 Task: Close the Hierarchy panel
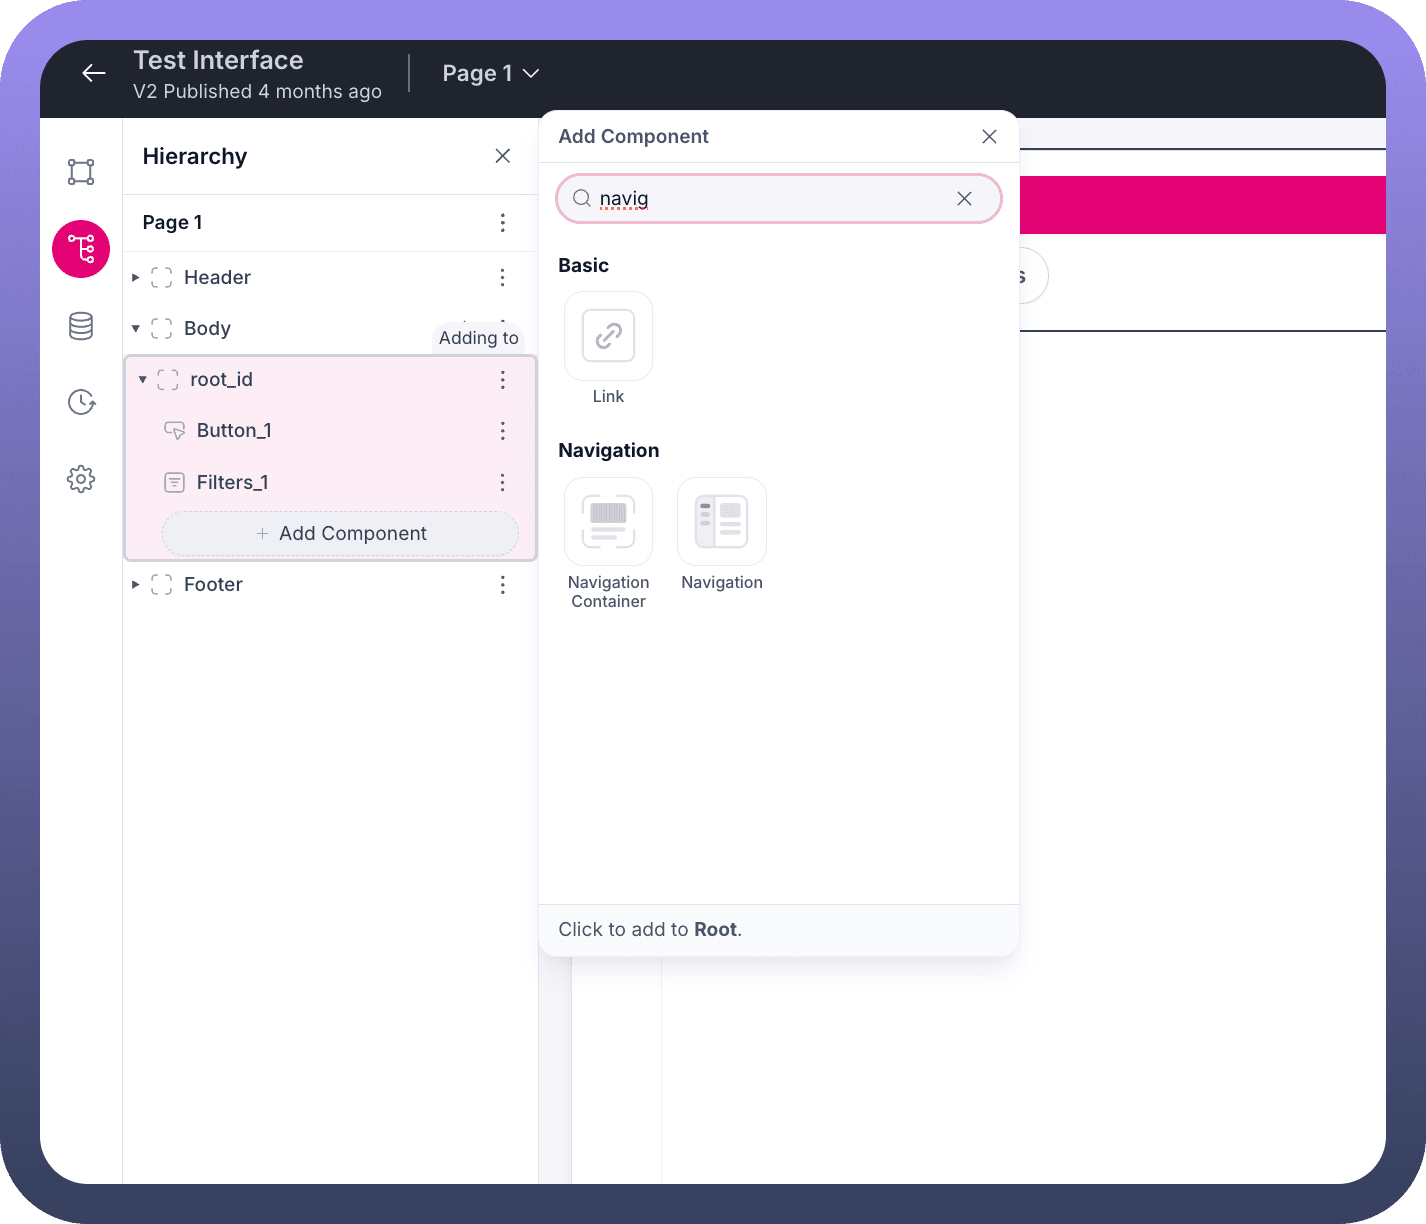[x=502, y=156]
